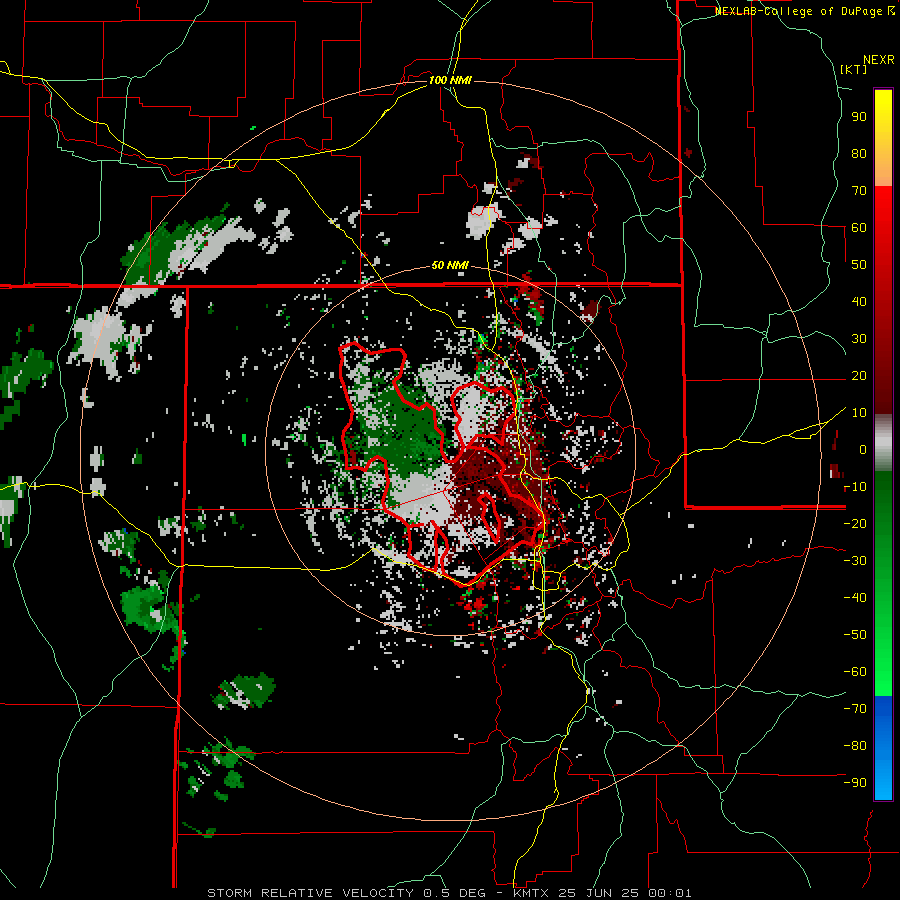Viewport: 900px width, 900px height.
Task: Click the NEXLAB-College of DuPage header text
Action: pyautogui.click(x=804, y=11)
